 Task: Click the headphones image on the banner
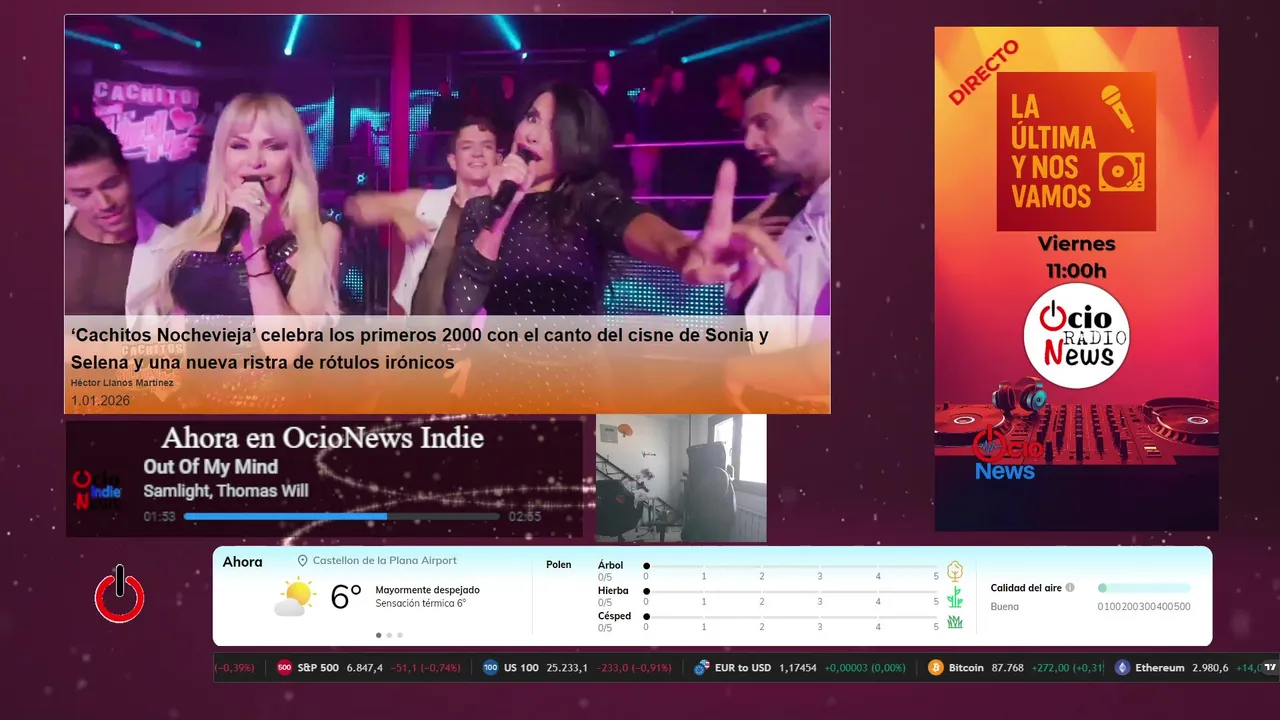pos(1019,396)
